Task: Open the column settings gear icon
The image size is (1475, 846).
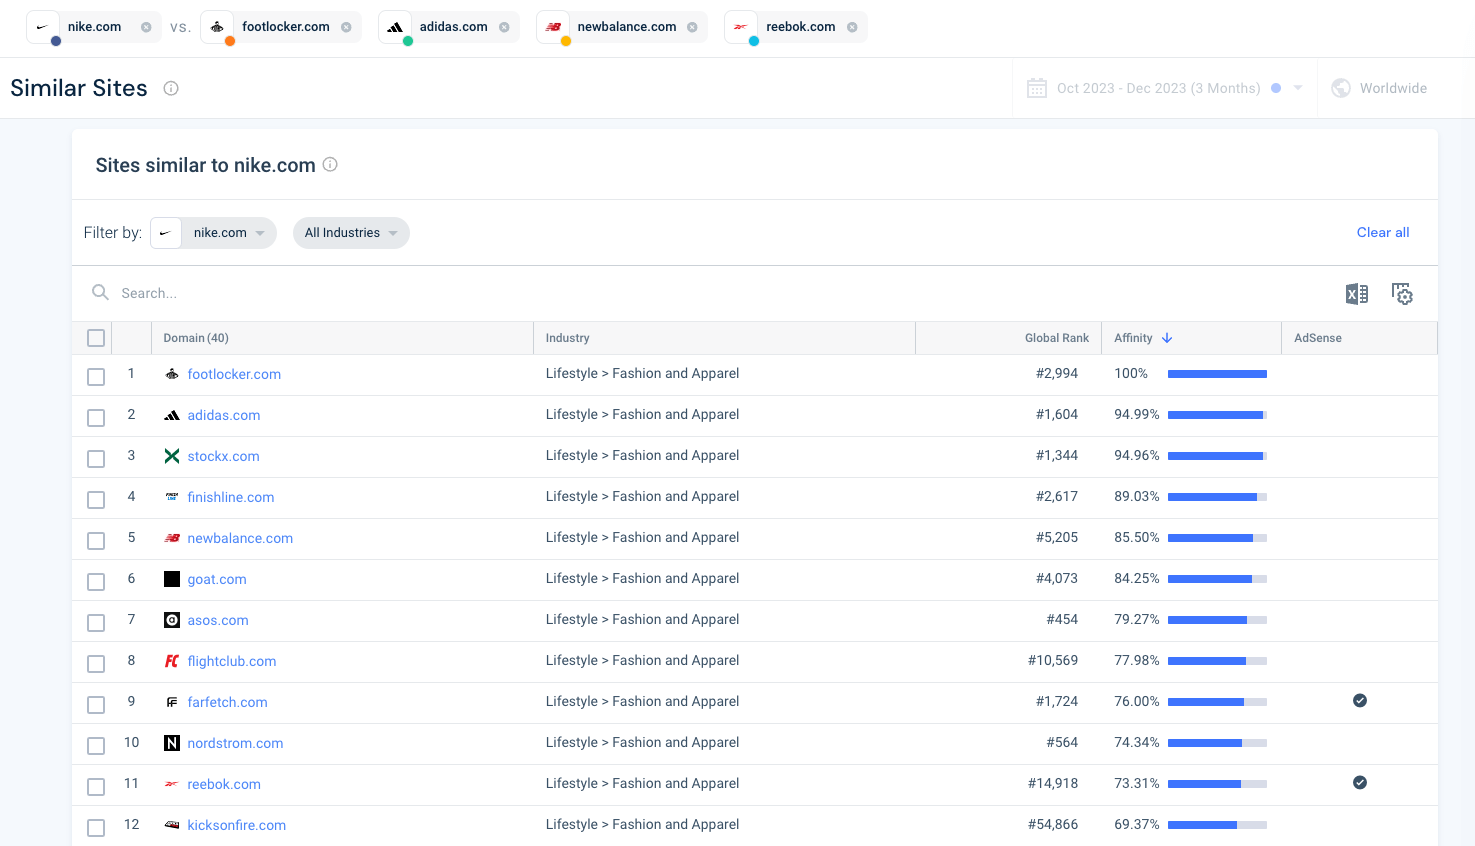Action: 1402,293
